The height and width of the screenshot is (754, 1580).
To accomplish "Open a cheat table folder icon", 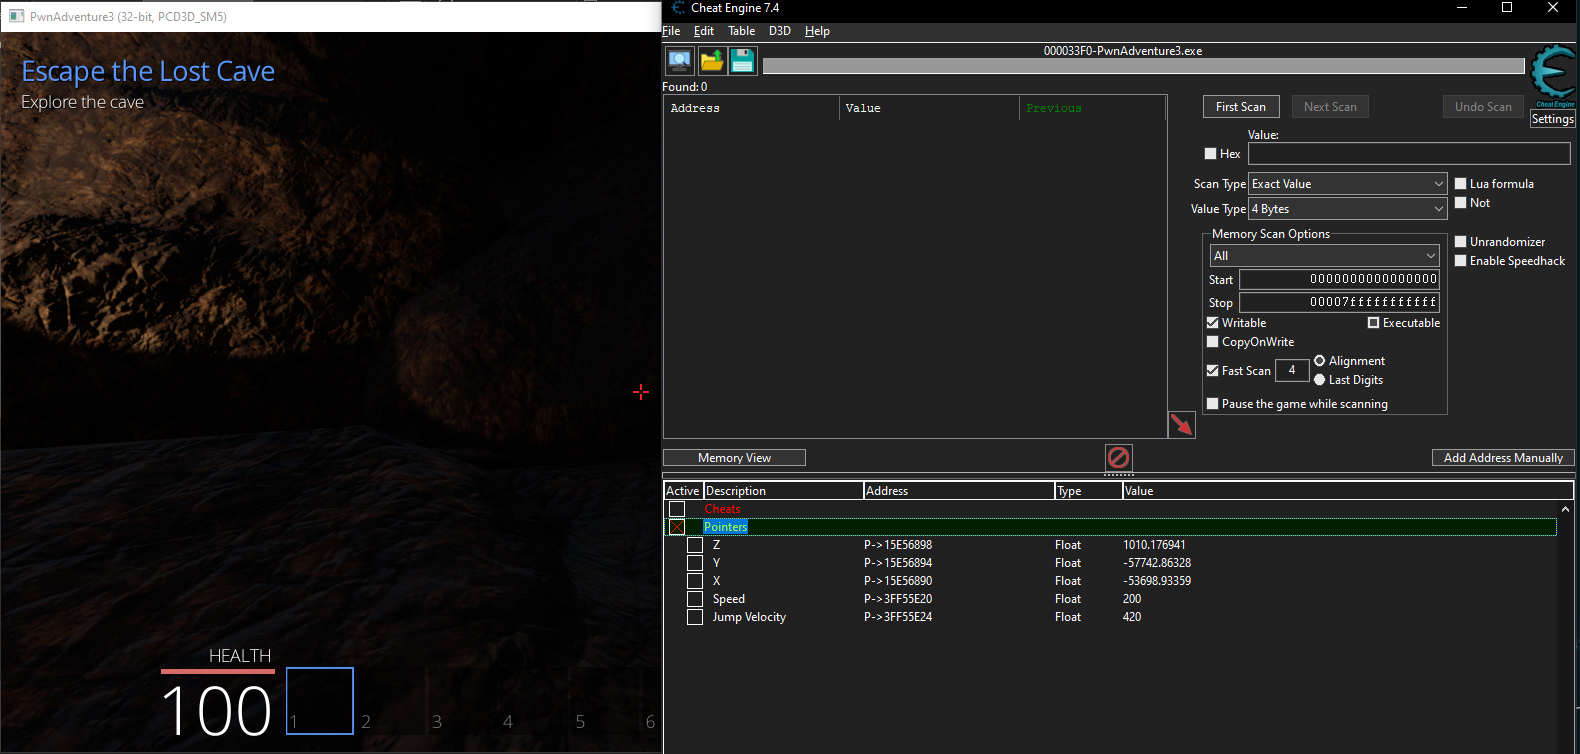I will (x=712, y=61).
